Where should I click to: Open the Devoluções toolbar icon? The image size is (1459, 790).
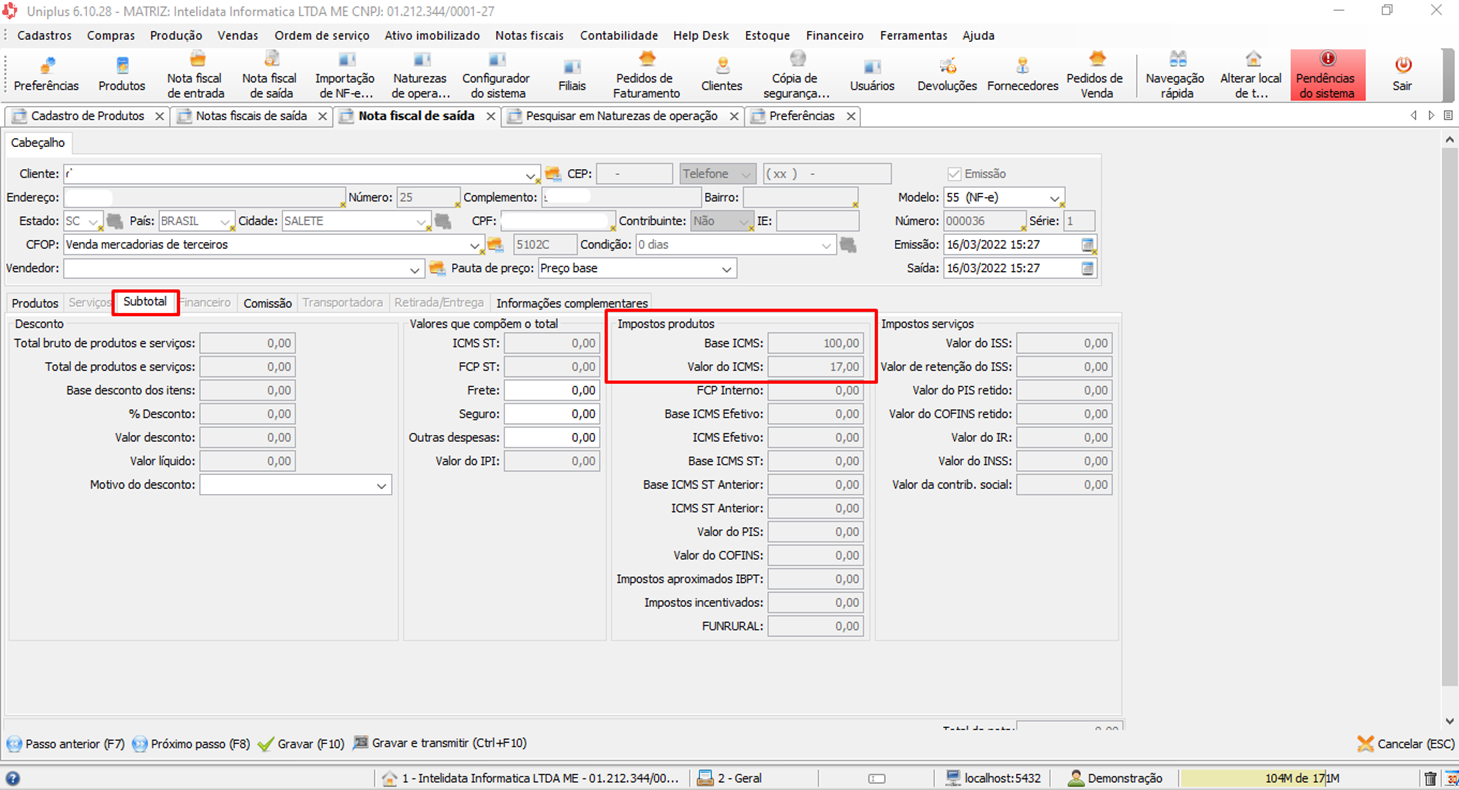coord(947,75)
